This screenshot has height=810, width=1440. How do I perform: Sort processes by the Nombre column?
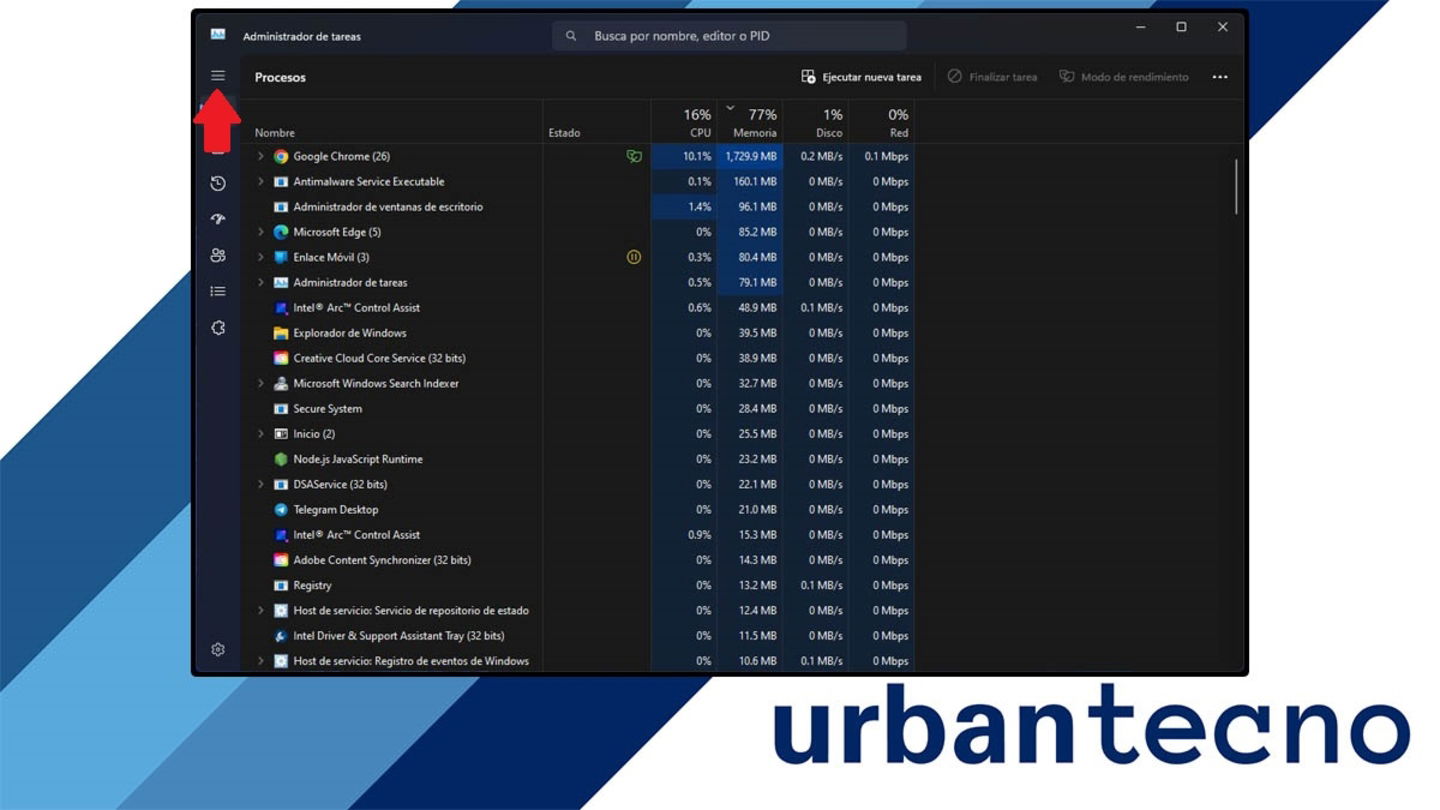pyautogui.click(x=275, y=133)
